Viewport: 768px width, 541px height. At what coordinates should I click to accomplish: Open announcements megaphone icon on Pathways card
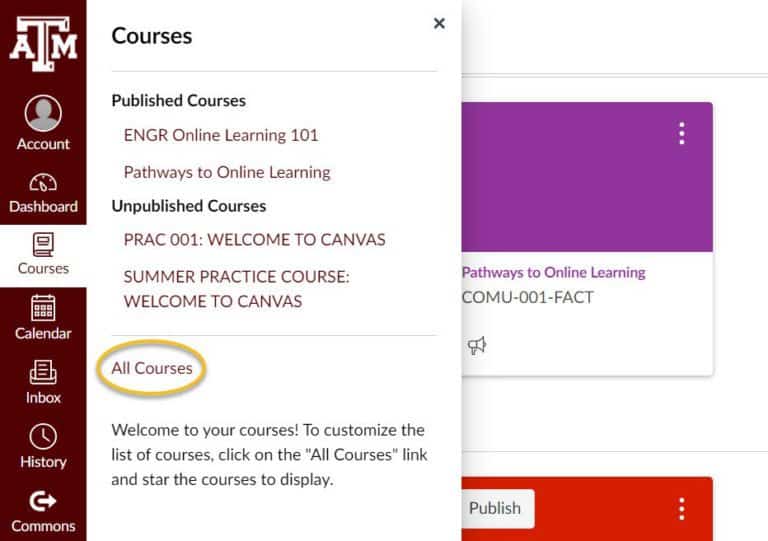pos(477,346)
